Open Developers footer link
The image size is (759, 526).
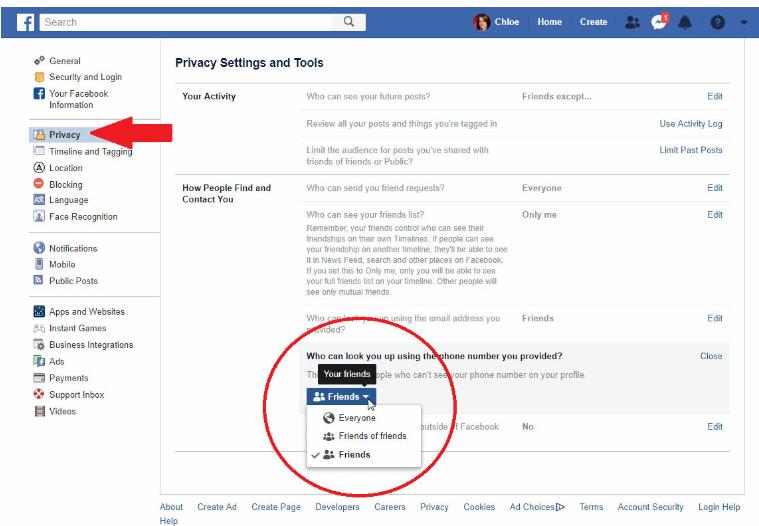coord(337,507)
